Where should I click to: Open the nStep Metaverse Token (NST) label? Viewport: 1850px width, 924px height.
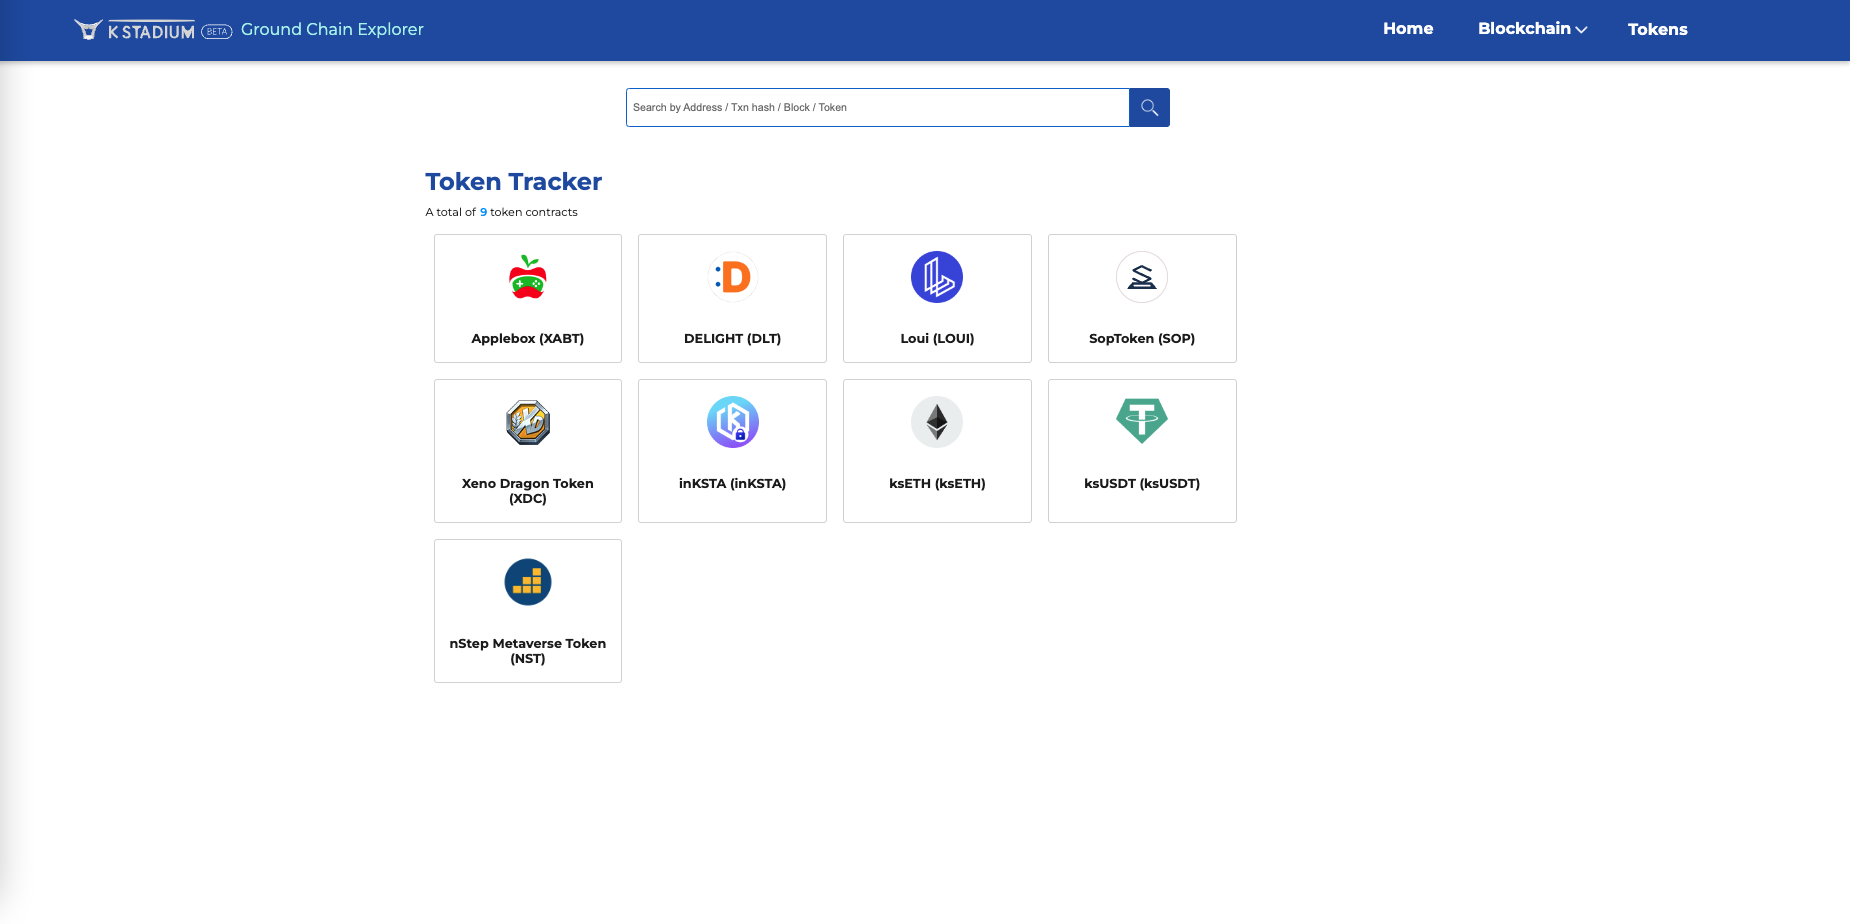(x=527, y=650)
